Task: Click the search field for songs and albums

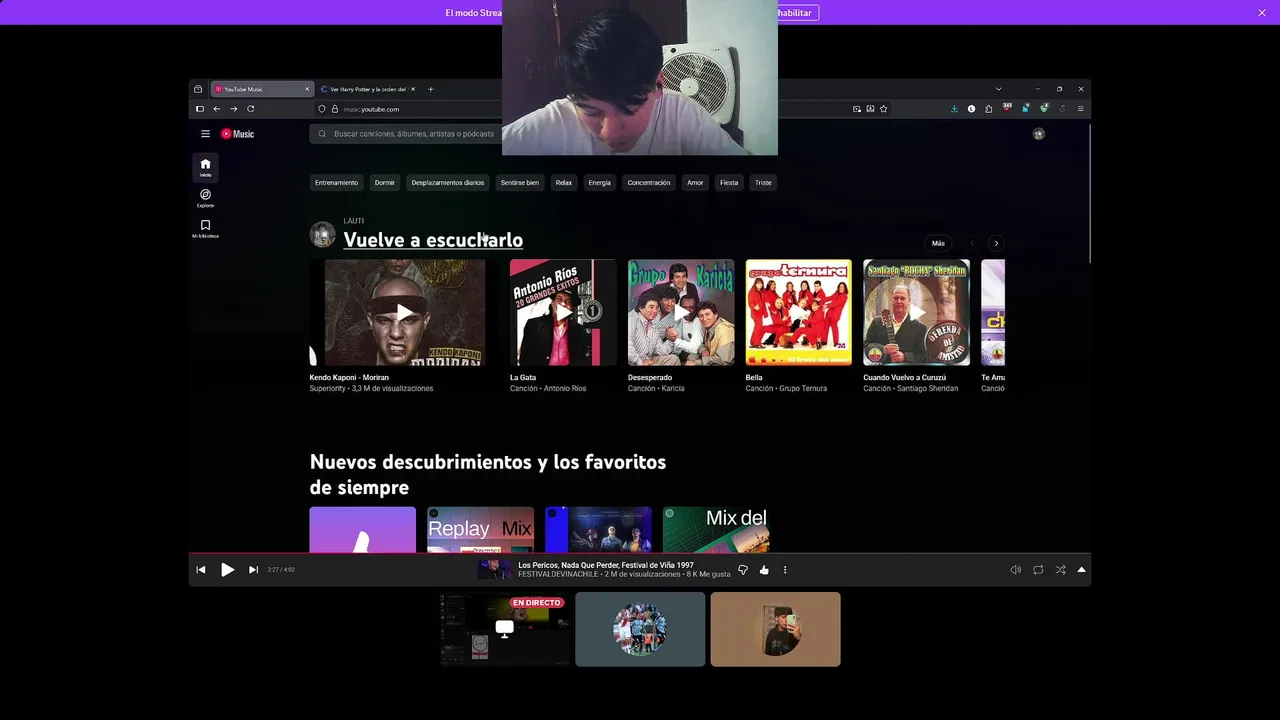Action: click(405, 134)
